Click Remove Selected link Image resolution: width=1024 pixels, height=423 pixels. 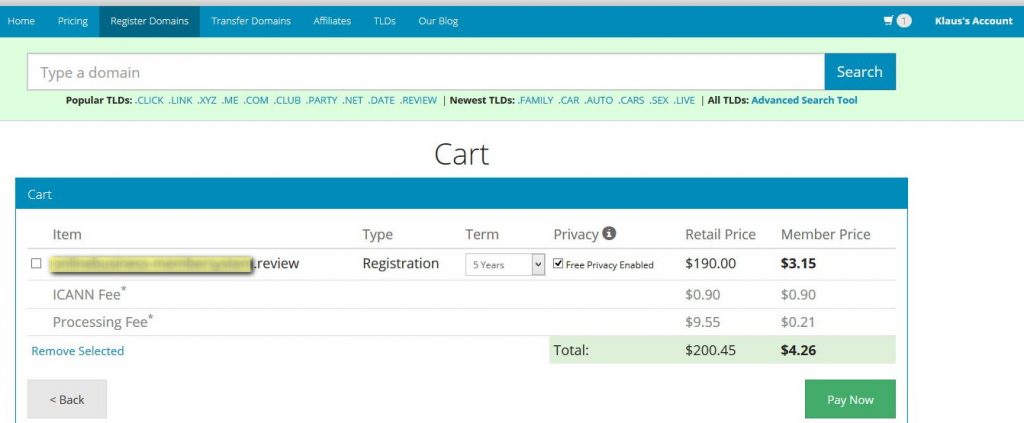[x=78, y=351]
